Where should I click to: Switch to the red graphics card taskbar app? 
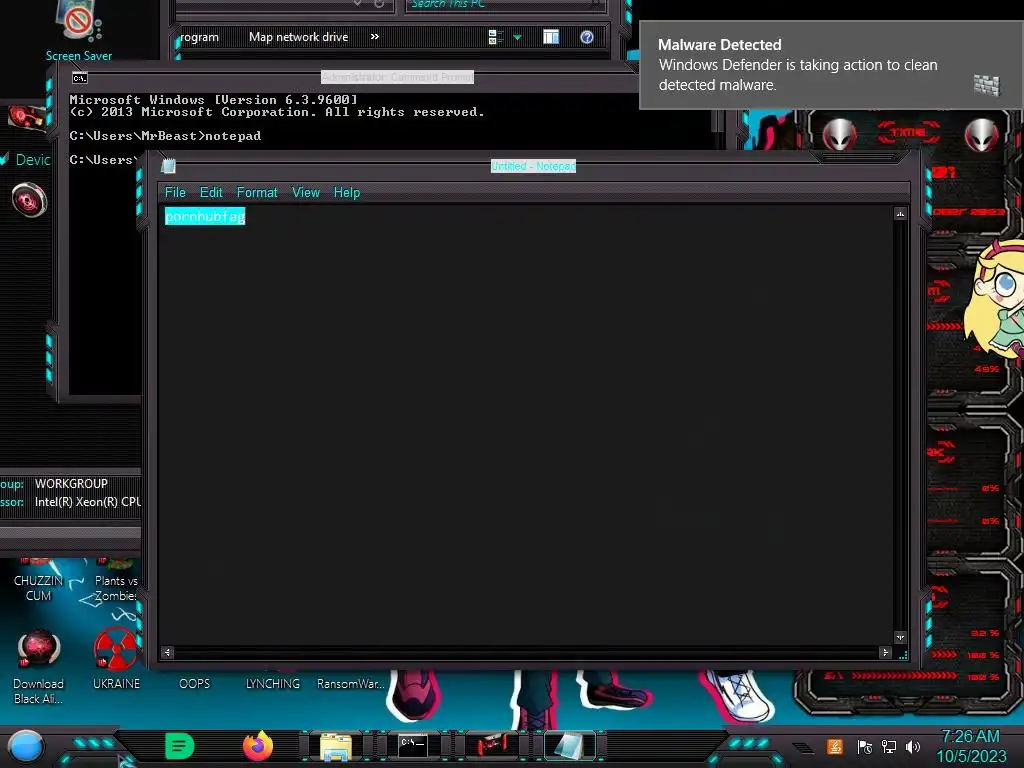point(491,746)
